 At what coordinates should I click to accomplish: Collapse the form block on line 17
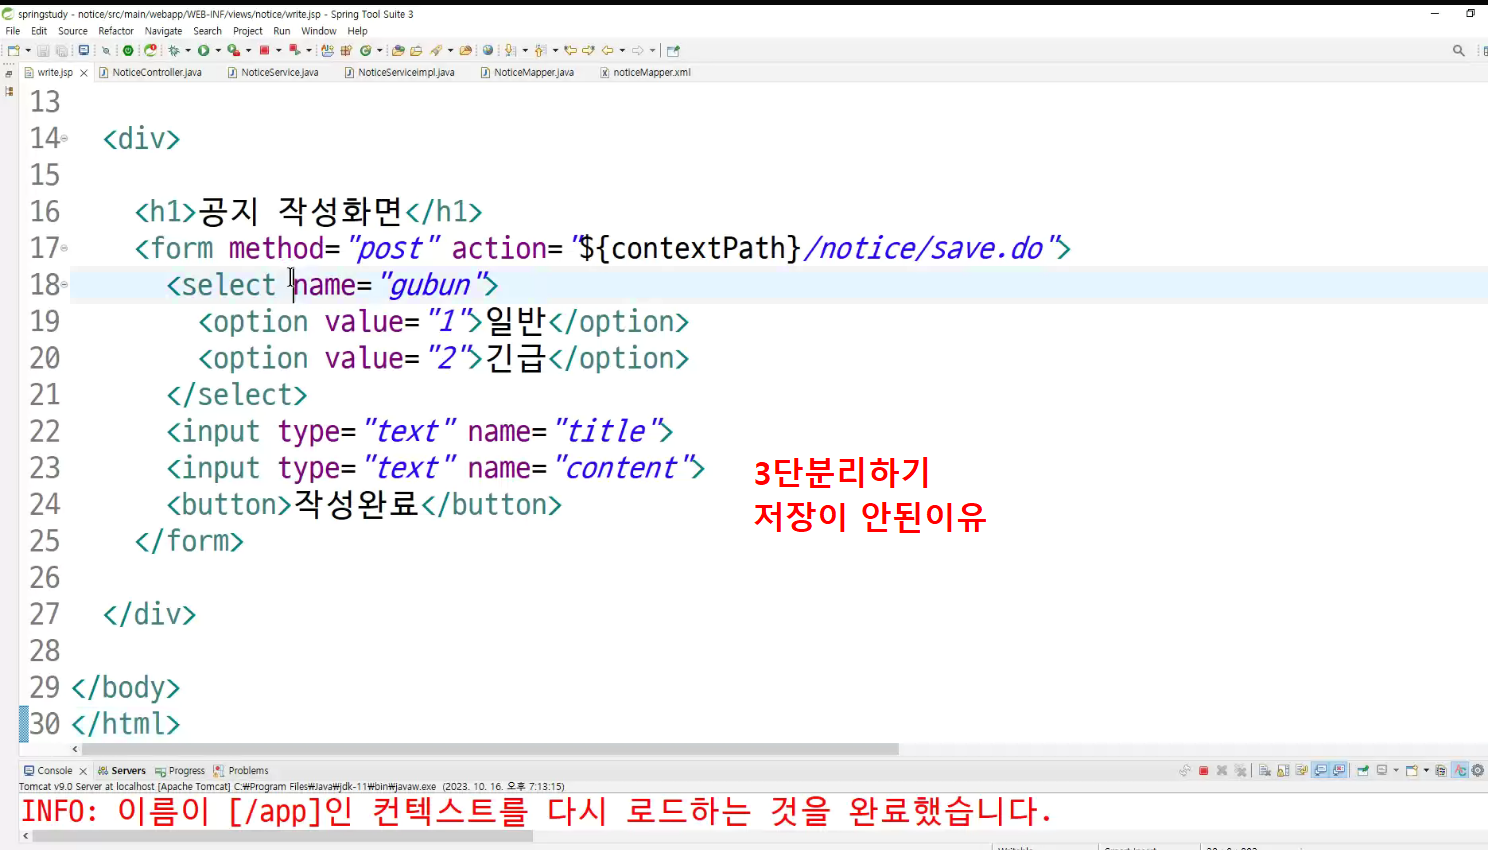[65, 248]
